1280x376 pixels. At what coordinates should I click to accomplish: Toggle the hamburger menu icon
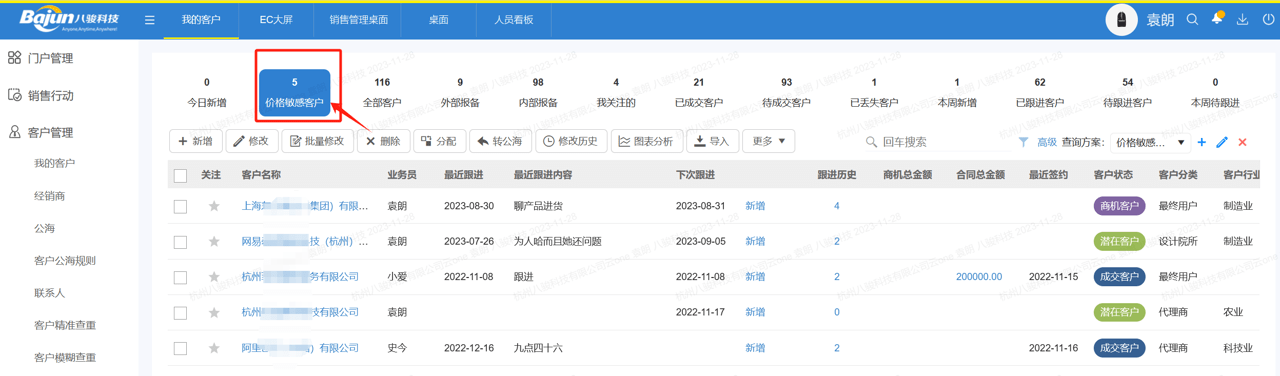pos(149,20)
